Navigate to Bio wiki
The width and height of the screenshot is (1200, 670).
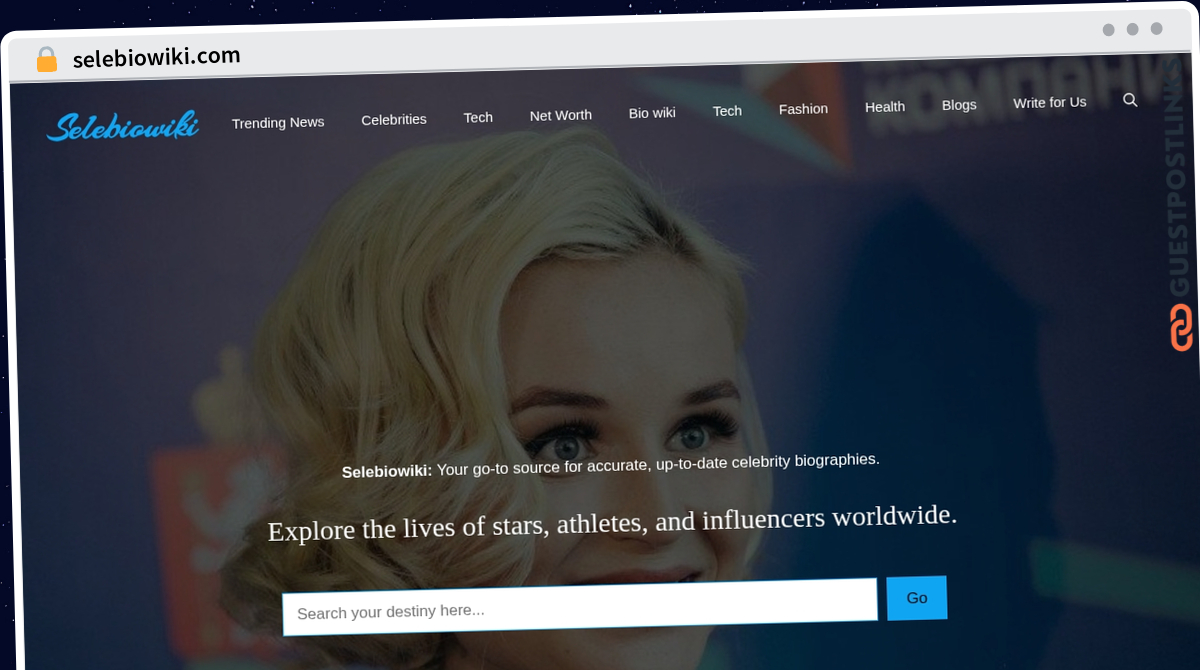coord(652,113)
